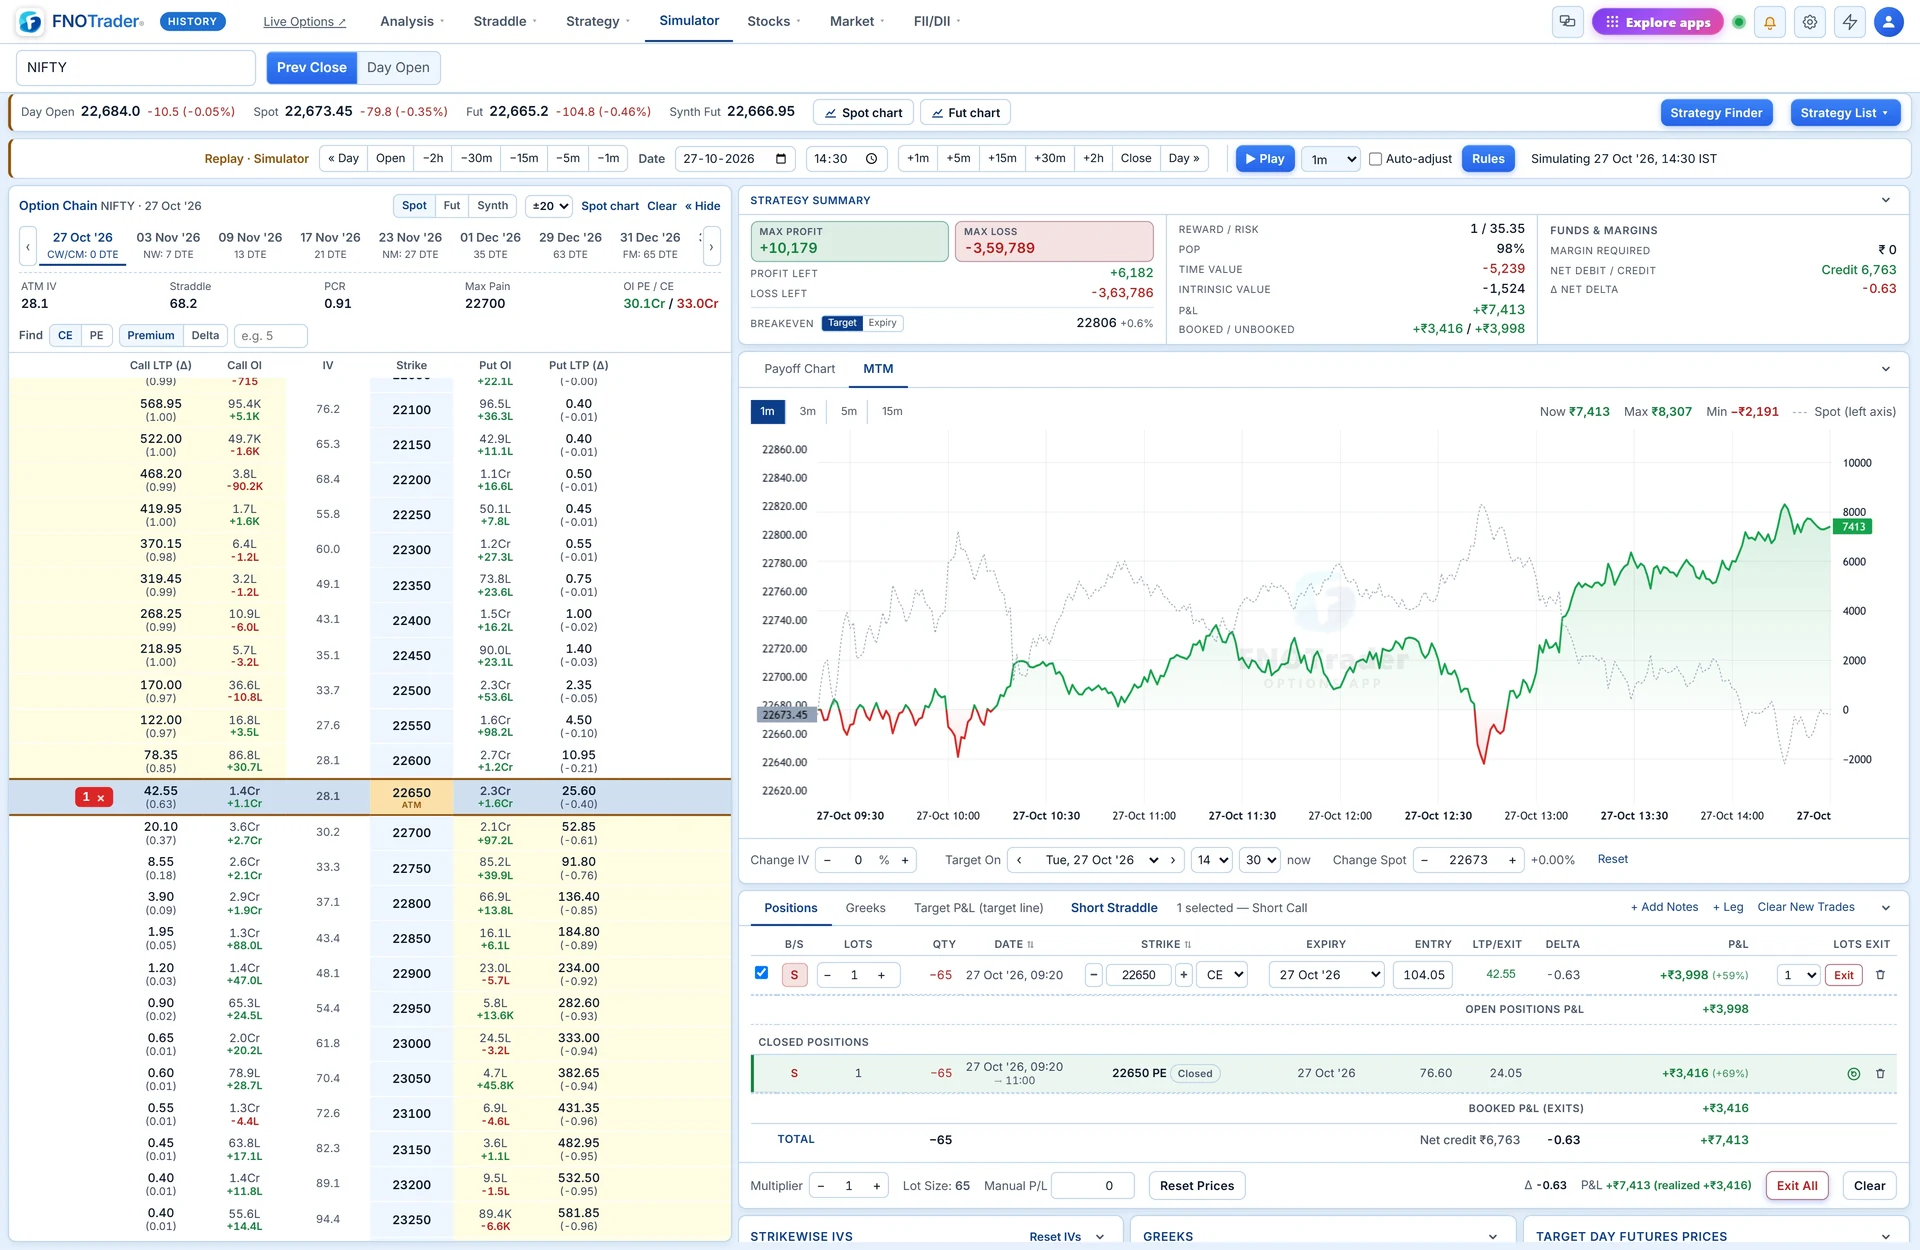Collapse the Strategy Summary panel
The height and width of the screenshot is (1250, 1920).
tap(1886, 200)
